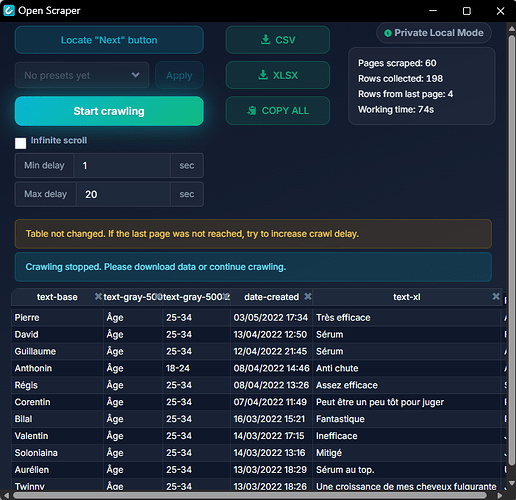Click the Open Scraper app logo icon
The image size is (516, 500).
9,10
